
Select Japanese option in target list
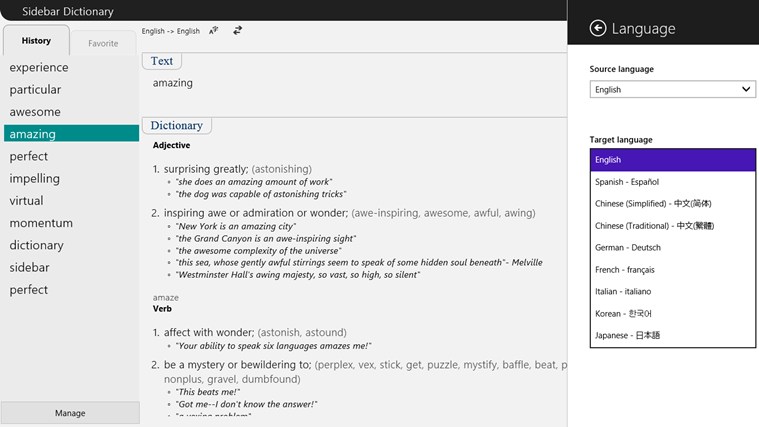point(672,336)
